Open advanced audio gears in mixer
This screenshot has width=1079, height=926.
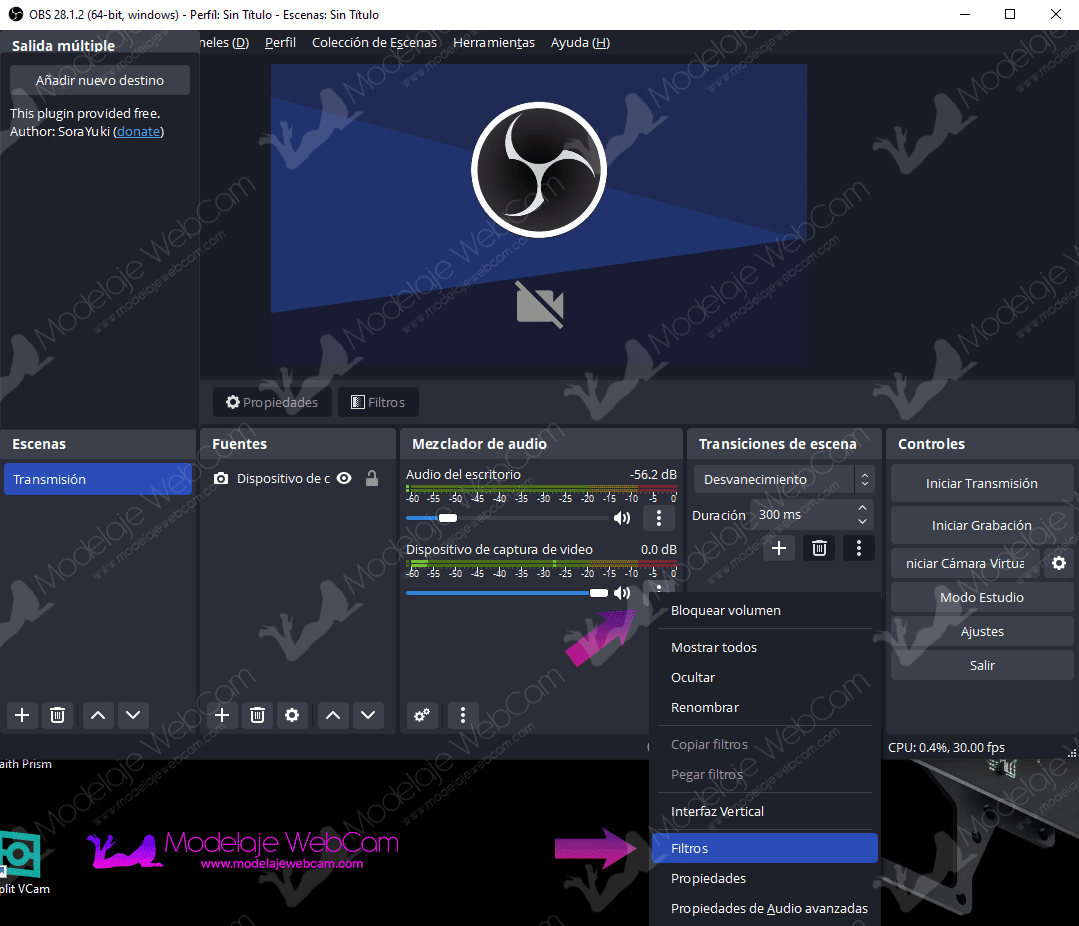point(422,715)
